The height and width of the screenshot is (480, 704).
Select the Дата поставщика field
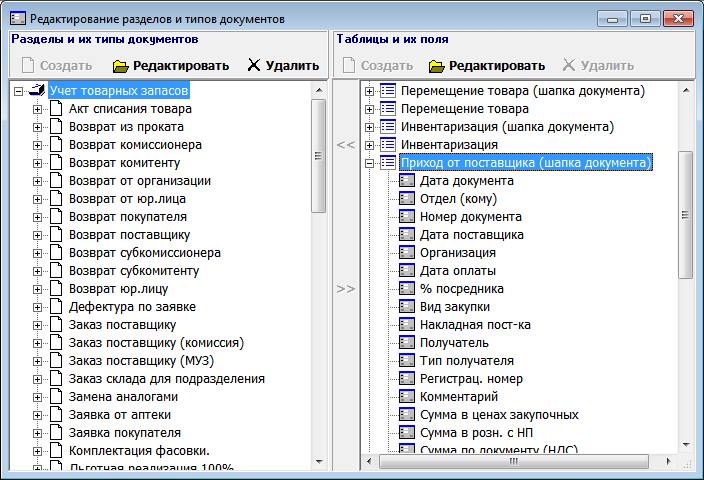[x=471, y=235]
